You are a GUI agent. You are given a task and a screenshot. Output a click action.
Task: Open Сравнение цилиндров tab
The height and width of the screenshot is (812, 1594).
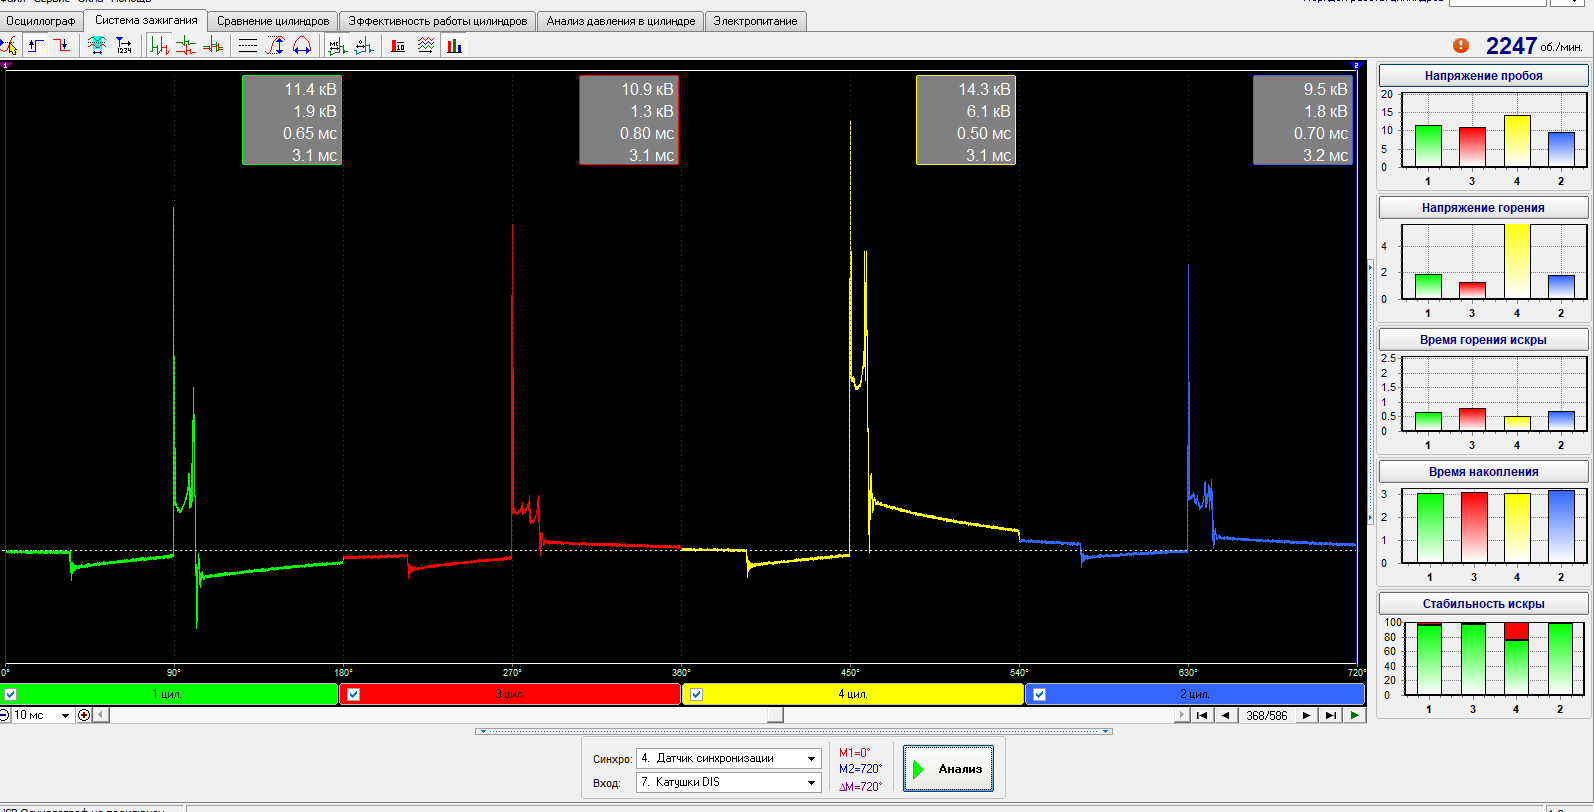(273, 21)
